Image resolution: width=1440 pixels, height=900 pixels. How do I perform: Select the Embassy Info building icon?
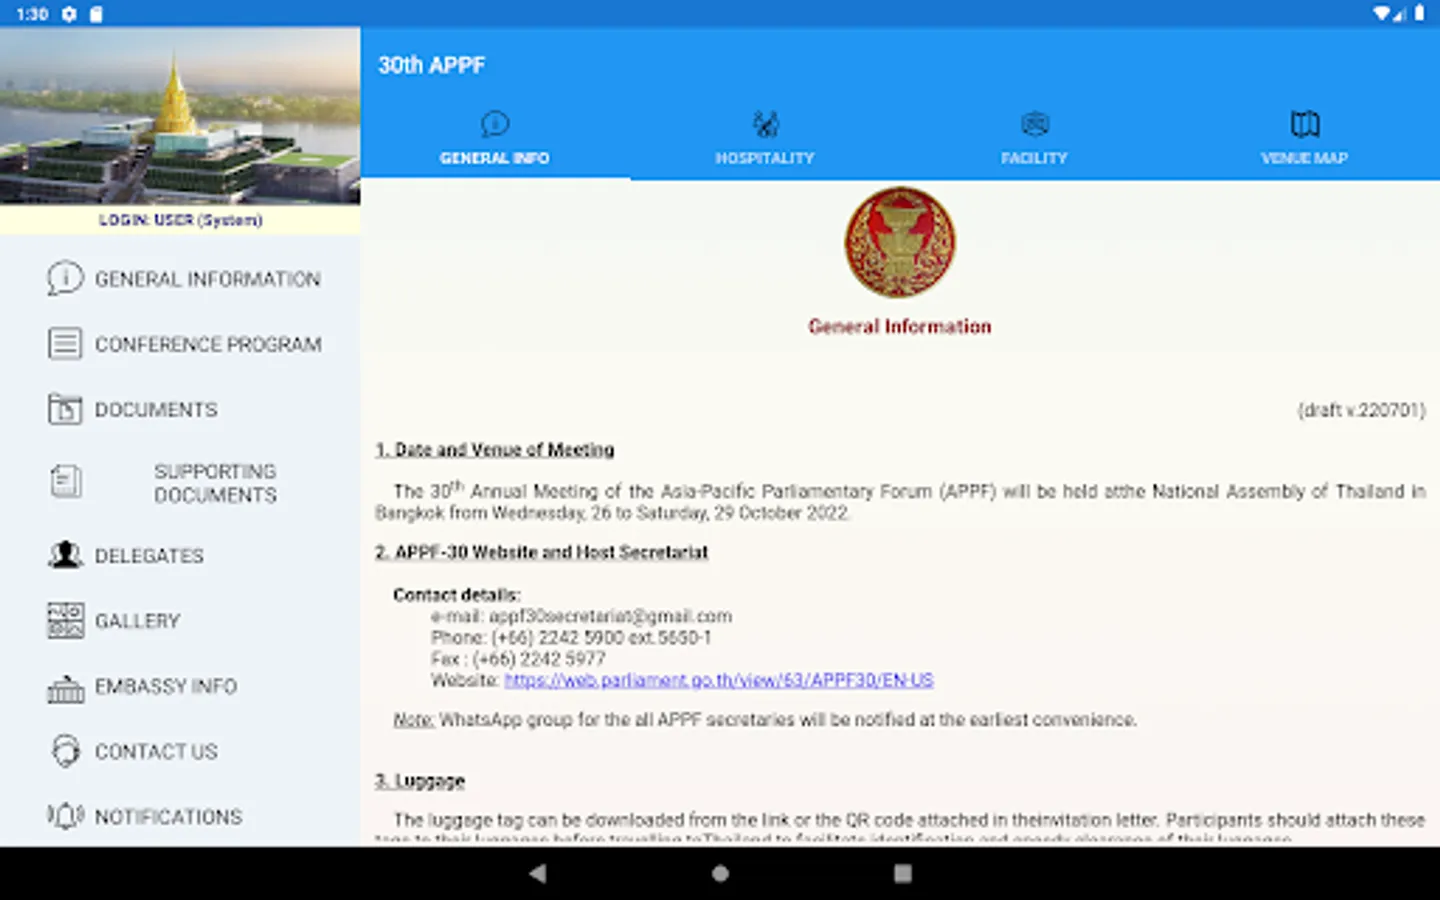point(65,688)
